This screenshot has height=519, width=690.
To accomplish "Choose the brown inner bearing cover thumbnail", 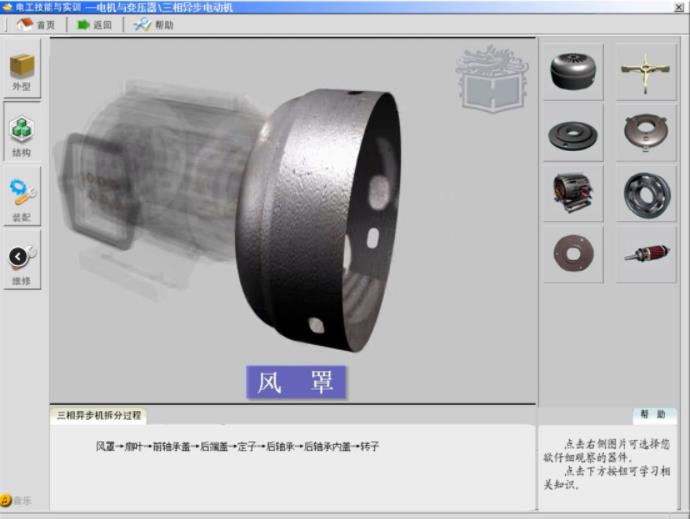I will (573, 254).
